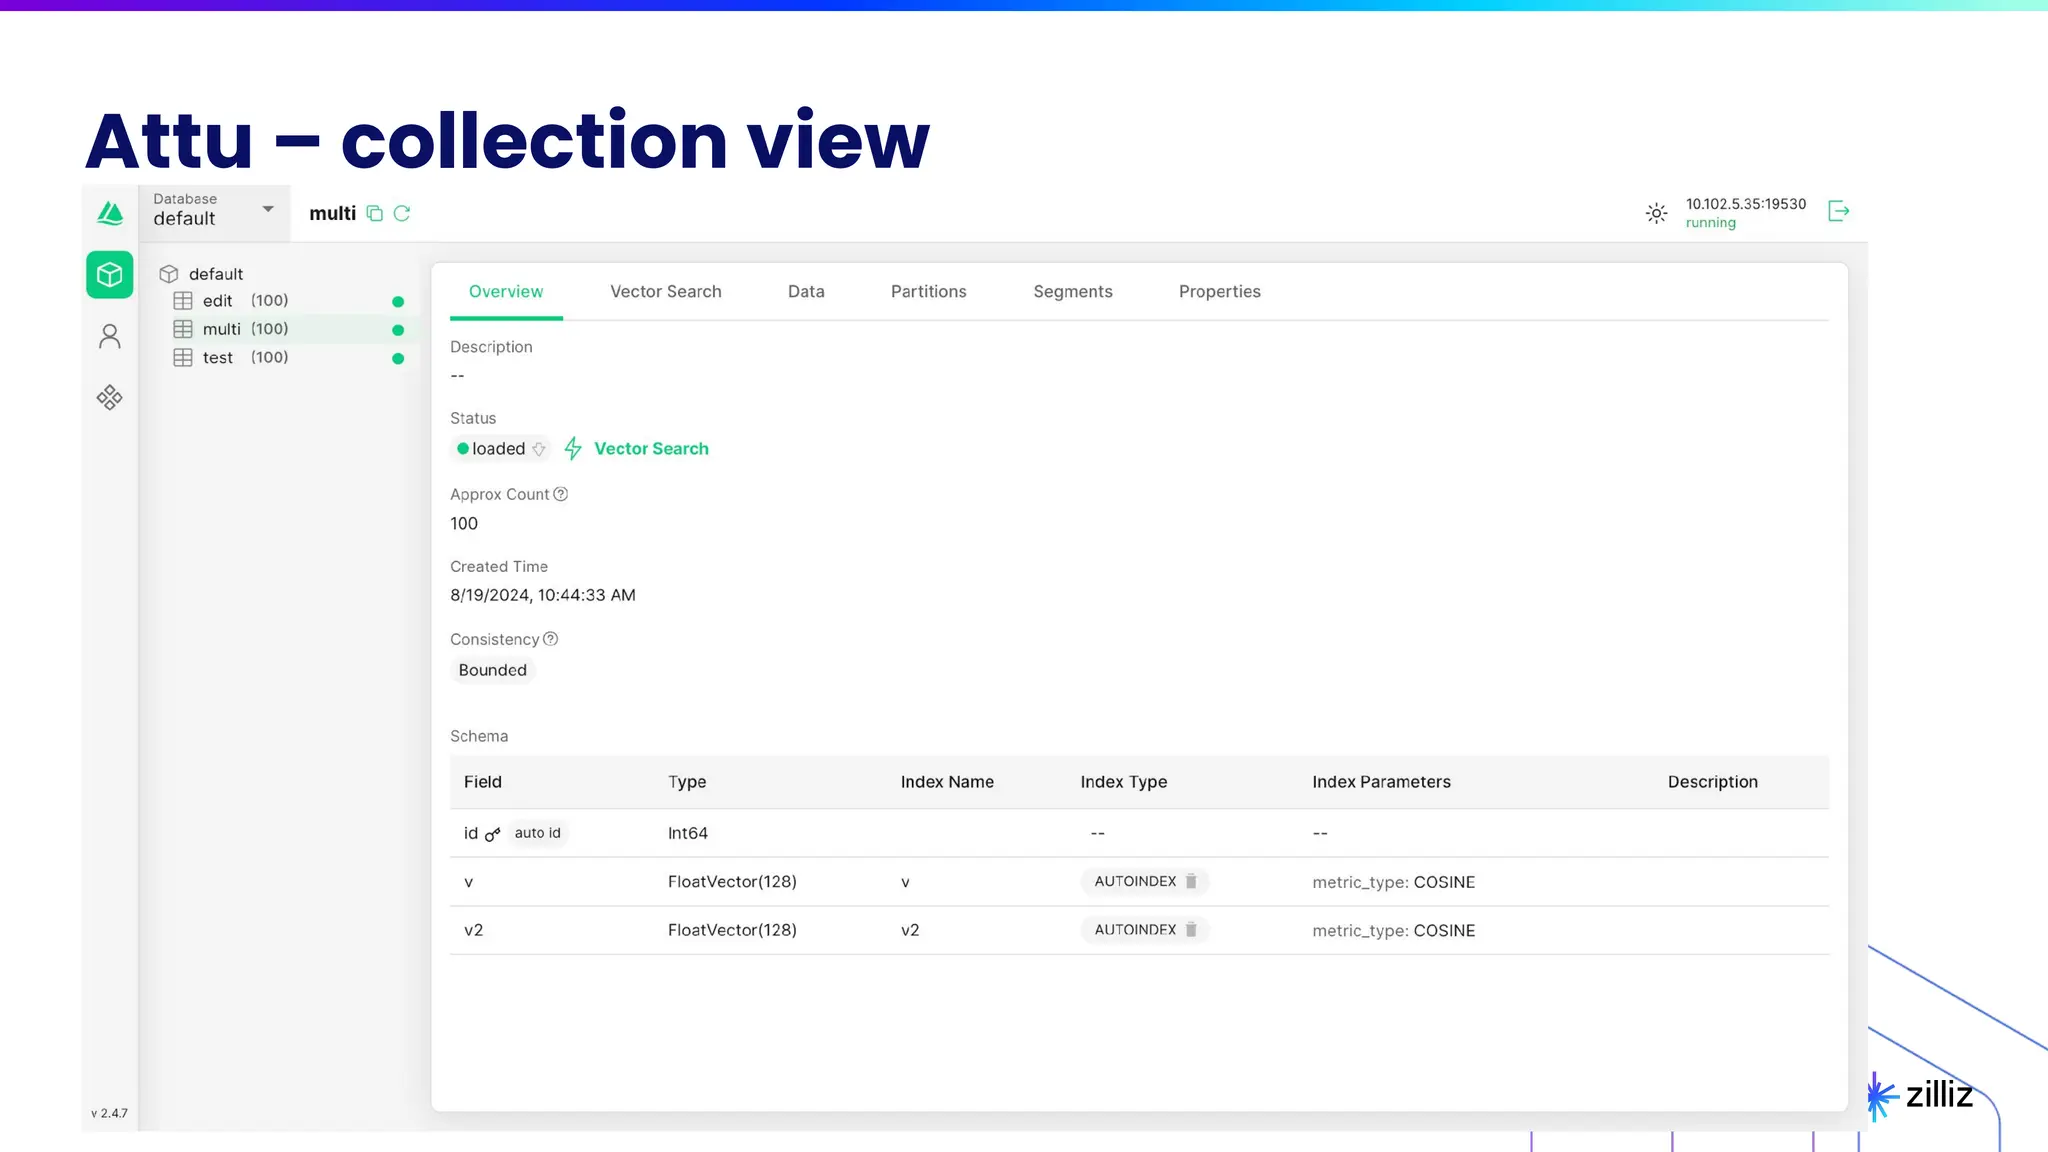Viewport: 2048px width, 1152px height.
Task: Refresh the multi collection
Action: (x=402, y=214)
